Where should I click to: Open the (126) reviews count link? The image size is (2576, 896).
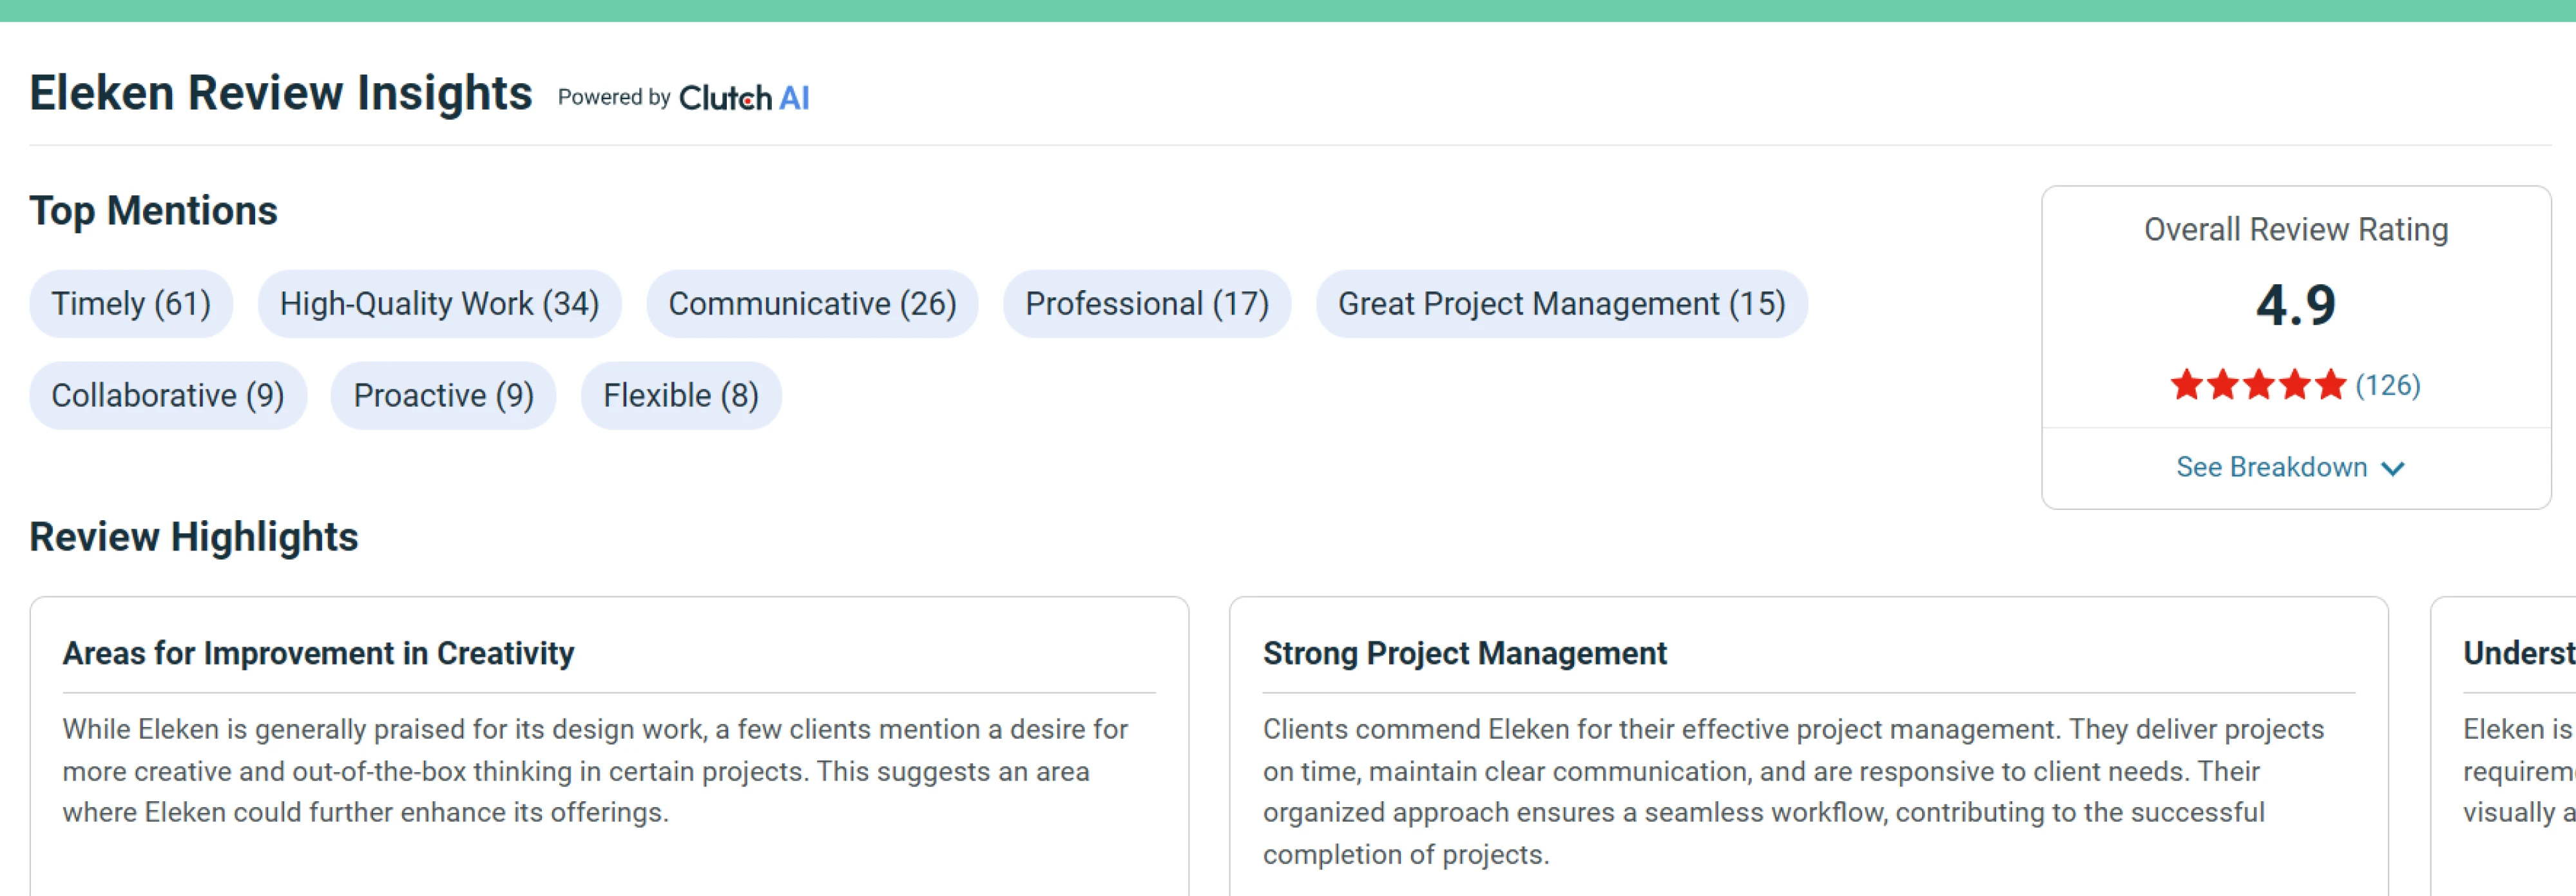2388,385
